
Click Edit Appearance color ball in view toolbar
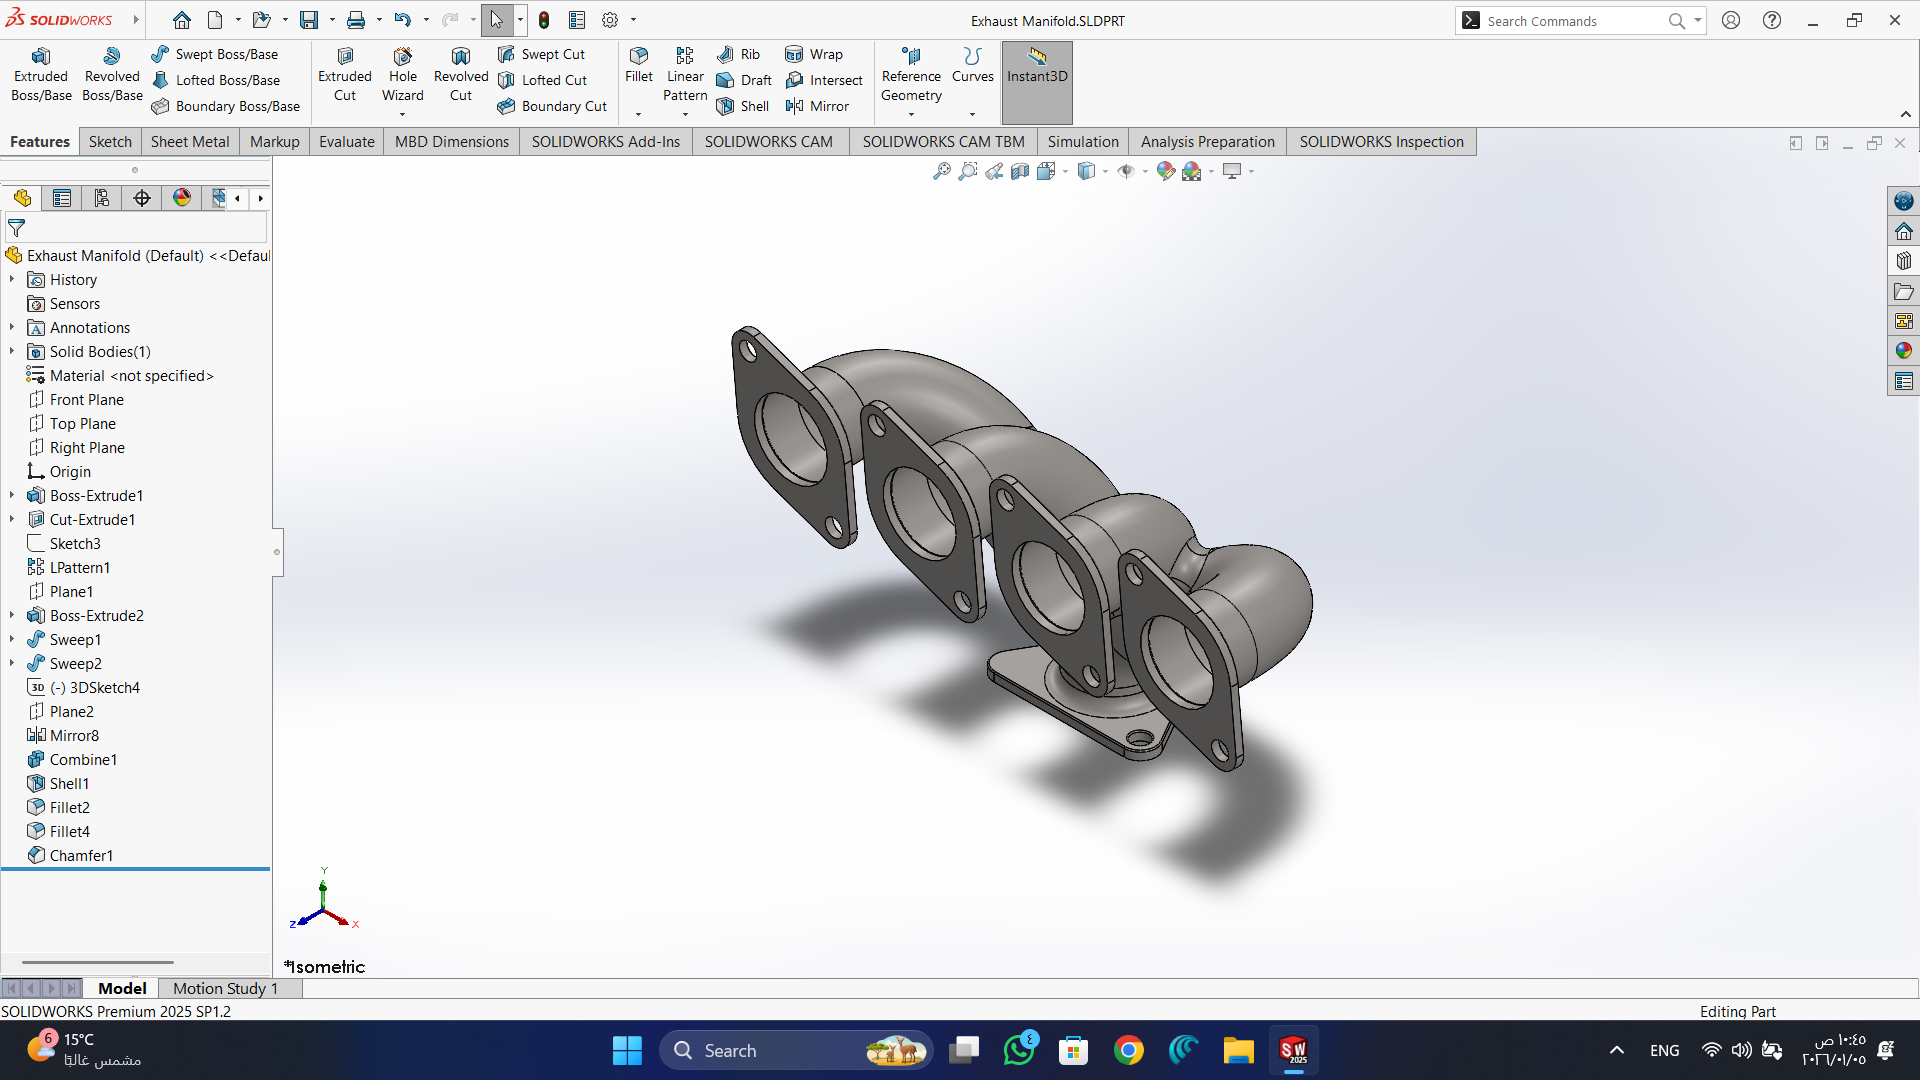(1165, 171)
